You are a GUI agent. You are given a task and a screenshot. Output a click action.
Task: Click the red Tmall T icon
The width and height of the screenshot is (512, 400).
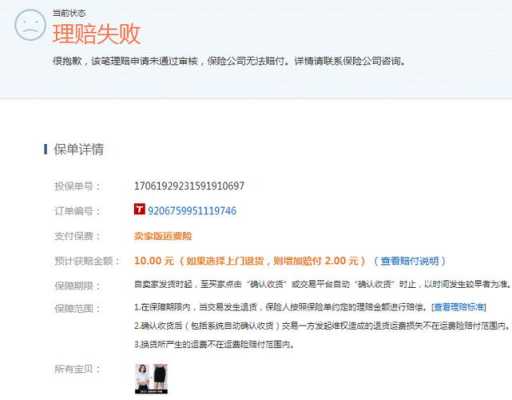click(139, 209)
